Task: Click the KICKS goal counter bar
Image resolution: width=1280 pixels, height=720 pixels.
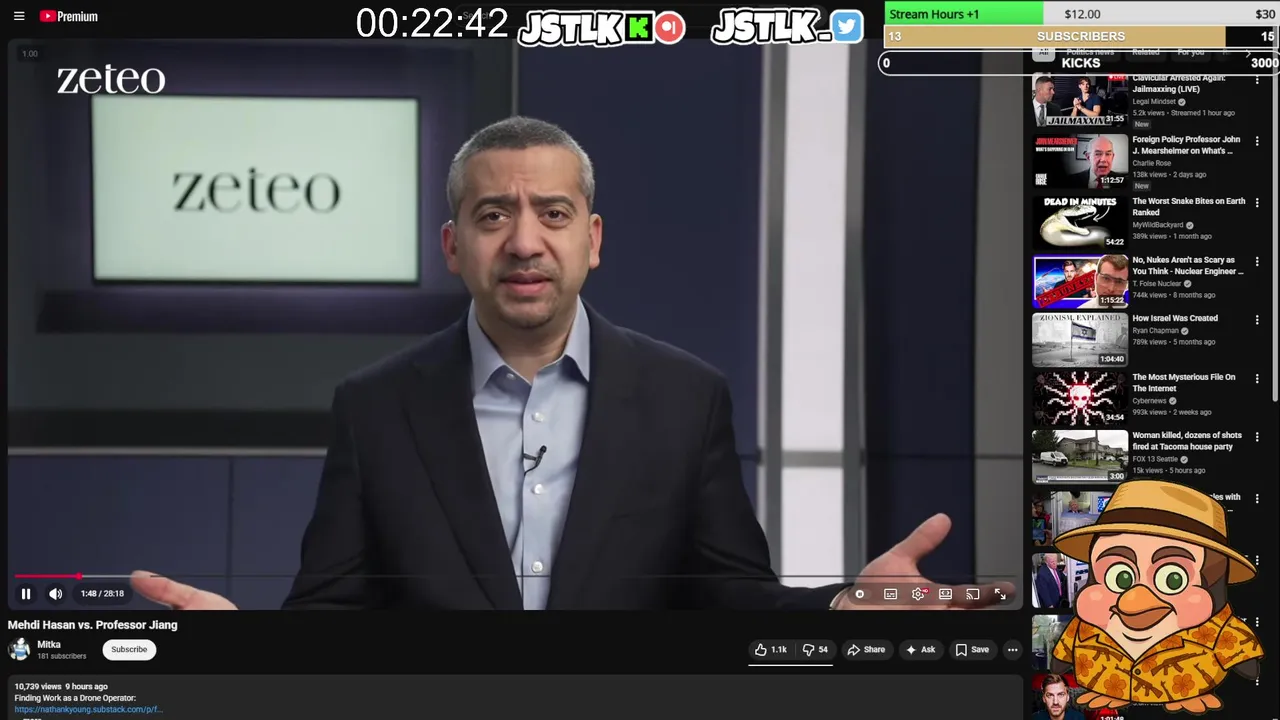Action: [1080, 63]
